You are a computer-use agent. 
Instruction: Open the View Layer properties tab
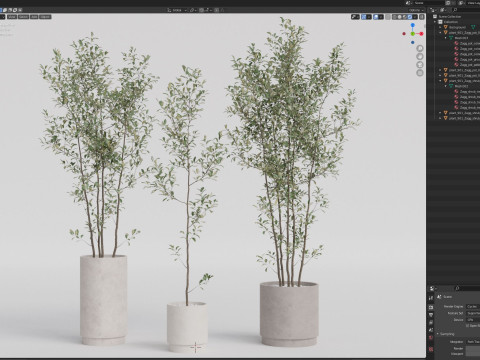coord(431,322)
